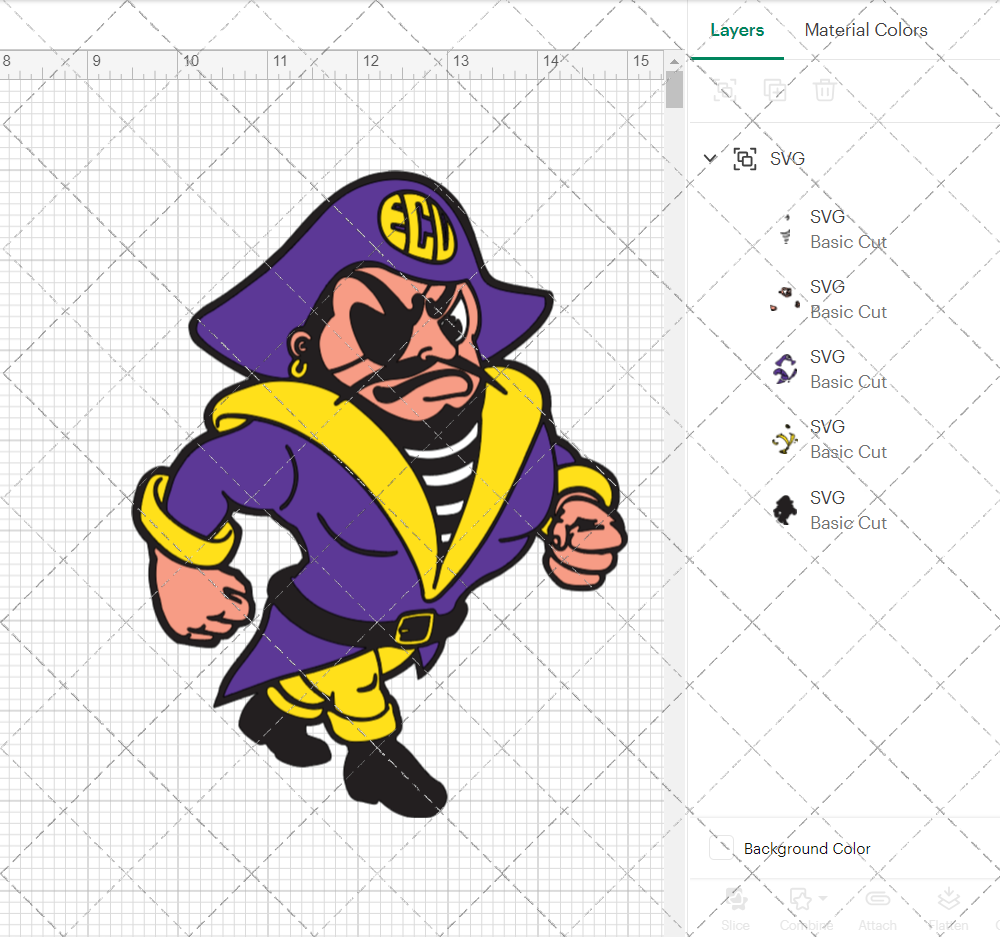Select the black silhouette SVG layer thumbnail

[x=785, y=510]
